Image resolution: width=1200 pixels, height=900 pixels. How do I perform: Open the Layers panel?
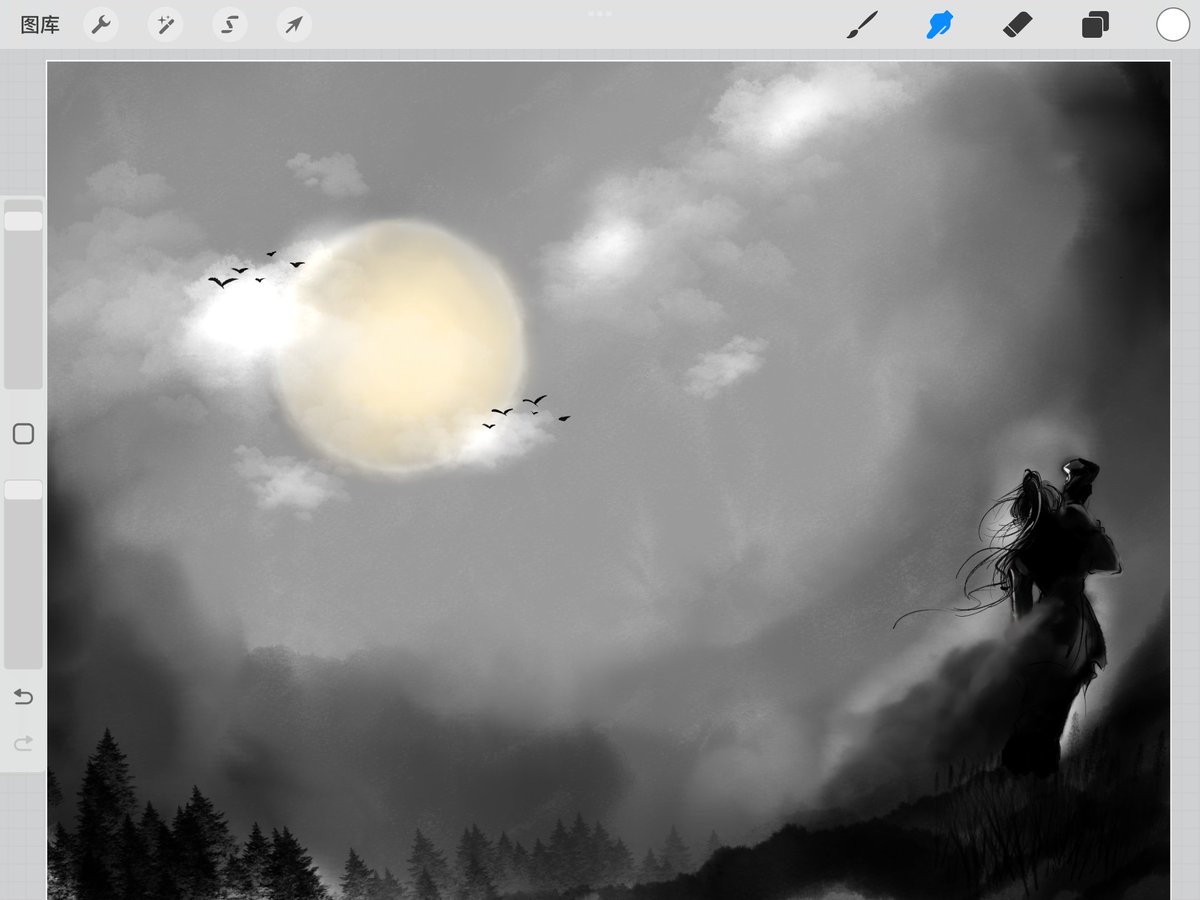(x=1095, y=25)
